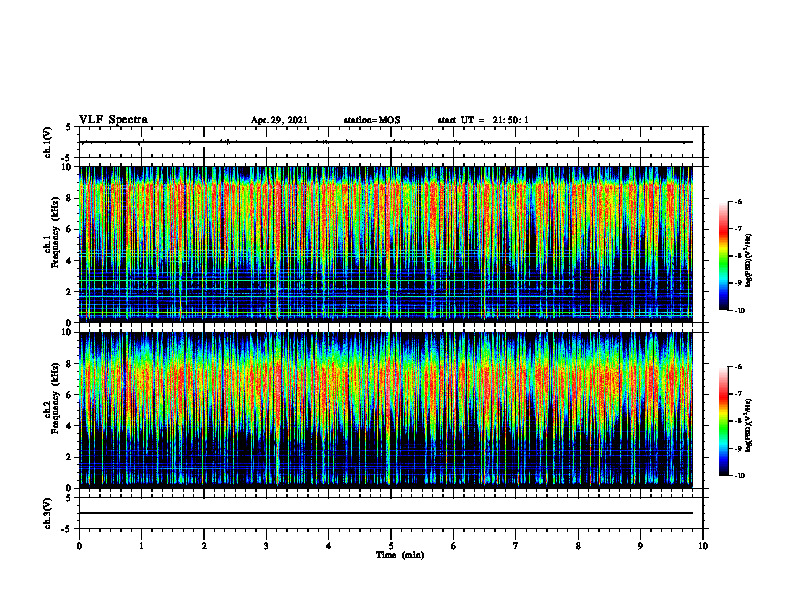Image resolution: width=792 pixels, height=612 pixels.
Task: Click the '-10' label on the ch.2 colorbar
Action: 740,476
